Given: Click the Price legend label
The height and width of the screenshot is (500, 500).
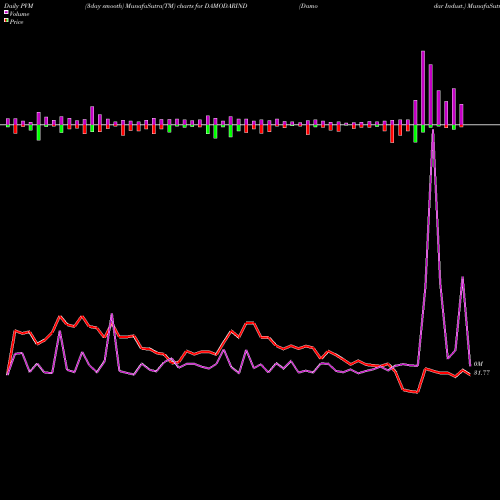Looking at the screenshot, I should coord(16,22).
